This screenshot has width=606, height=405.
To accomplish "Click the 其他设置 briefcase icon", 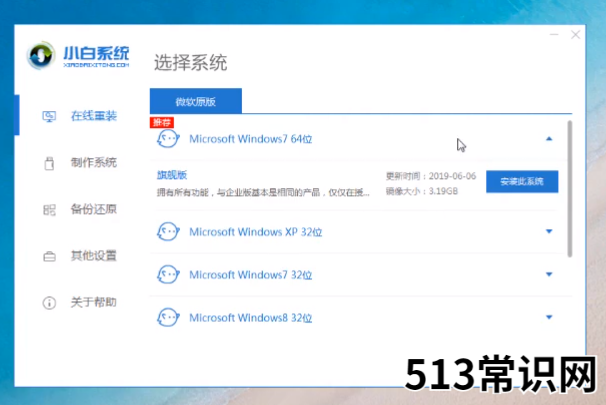I will (49, 256).
